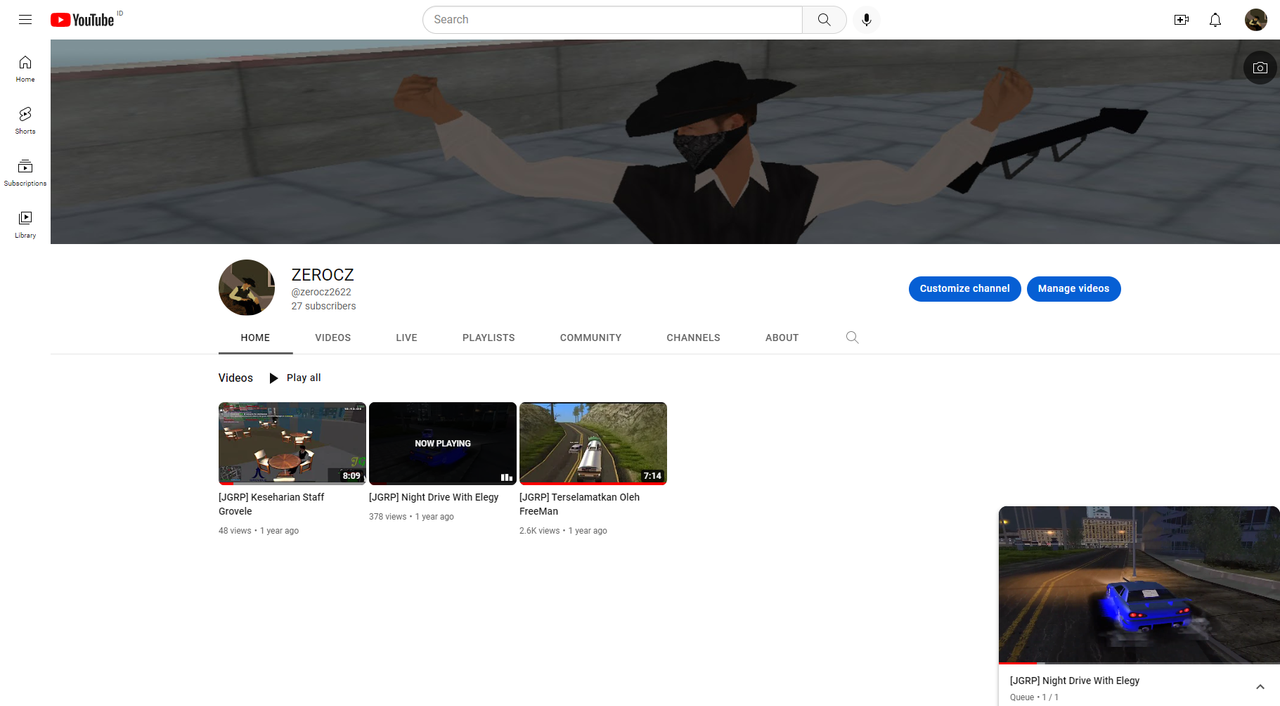Viewport: 1280px width, 706px height.
Task: Go to Home in sidebar
Action: pyautogui.click(x=25, y=68)
